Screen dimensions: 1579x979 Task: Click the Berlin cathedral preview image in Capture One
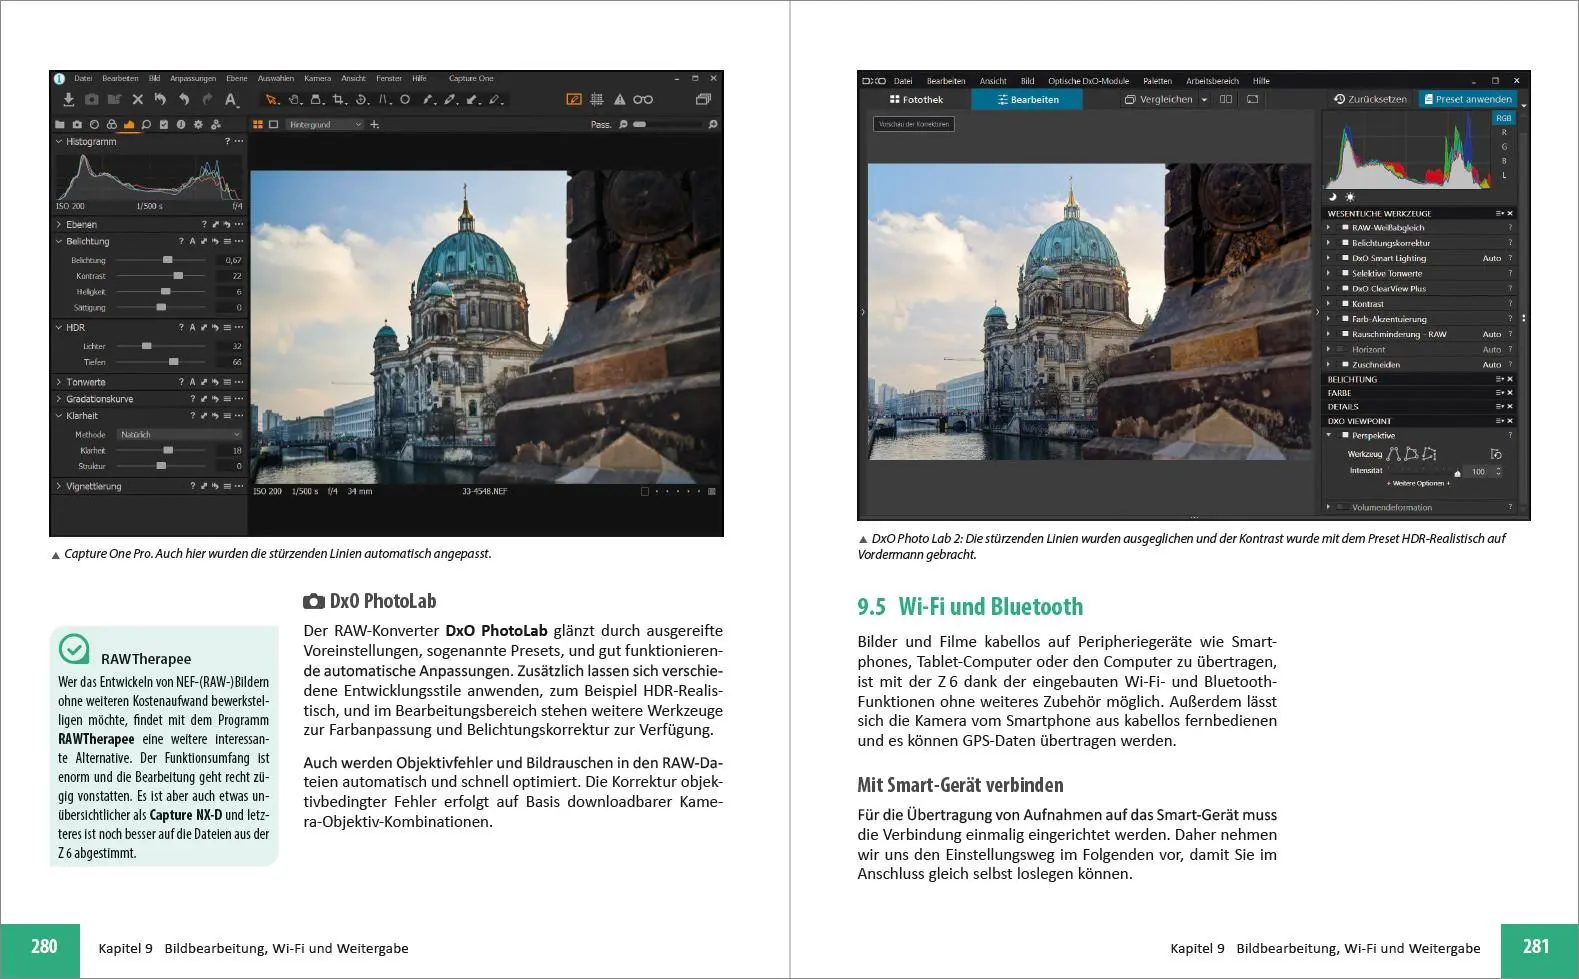(485, 327)
